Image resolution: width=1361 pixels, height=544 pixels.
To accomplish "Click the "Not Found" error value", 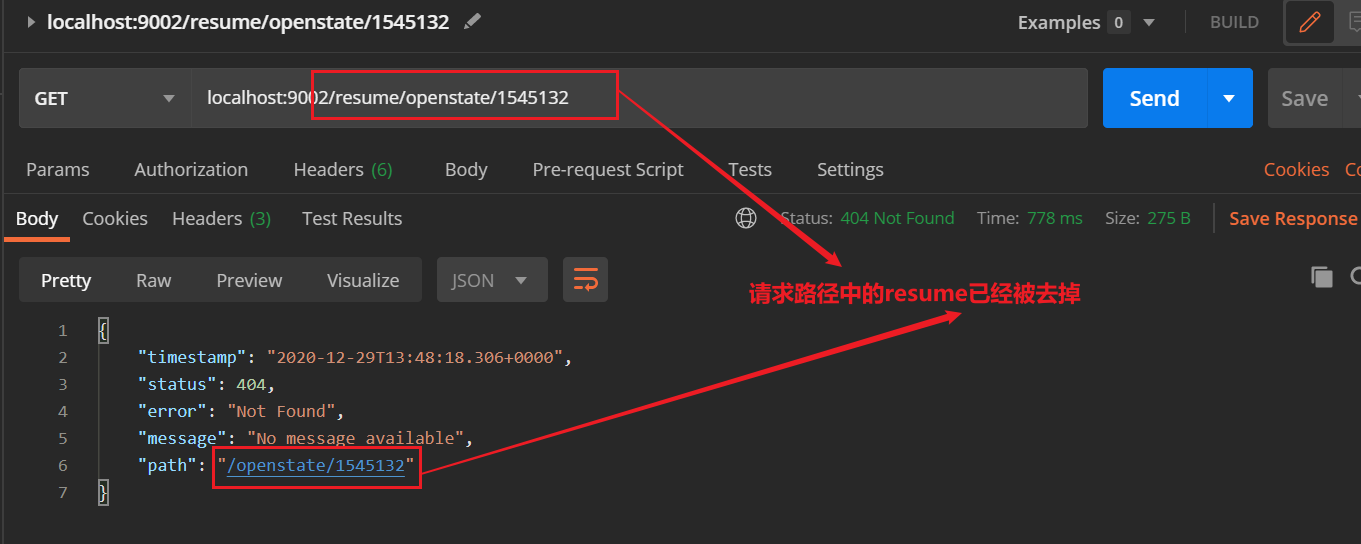I will click(281, 411).
